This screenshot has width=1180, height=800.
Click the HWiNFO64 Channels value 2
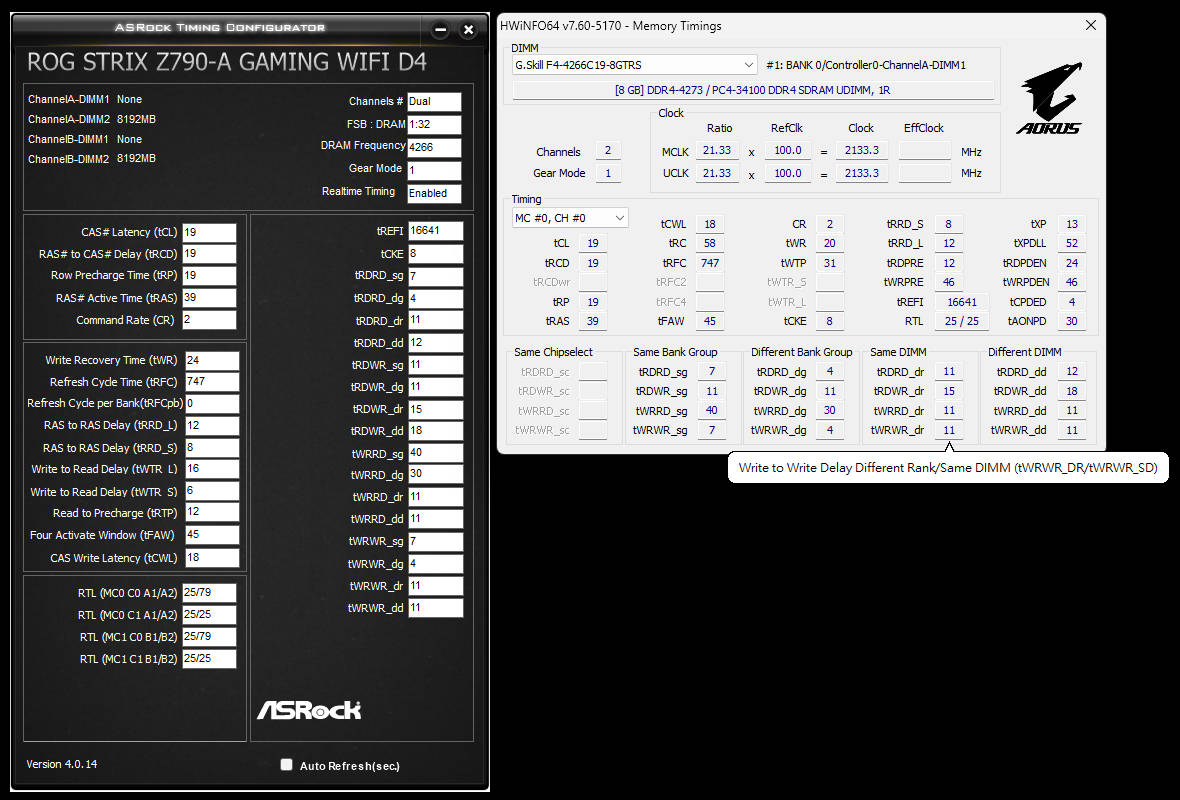pos(608,151)
